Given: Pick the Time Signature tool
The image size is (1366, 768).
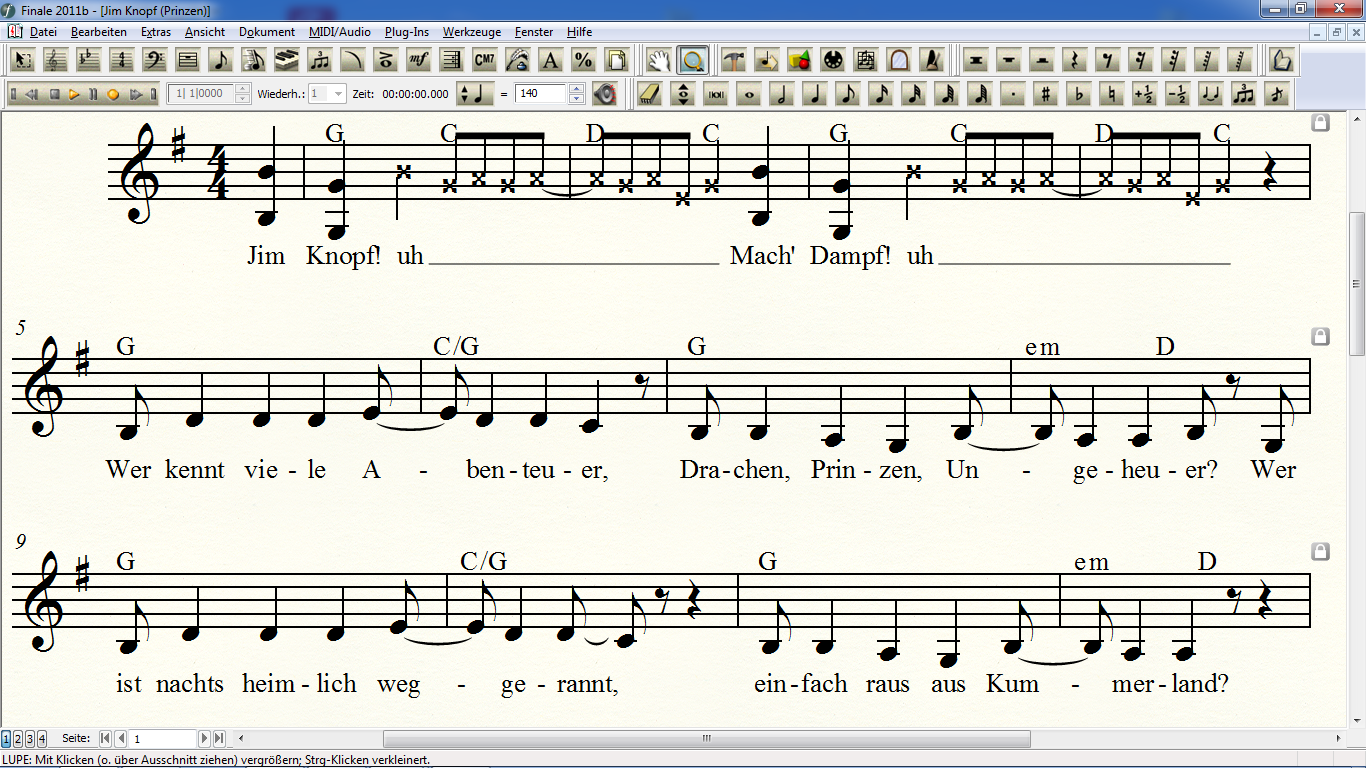Looking at the screenshot, I should (122, 60).
